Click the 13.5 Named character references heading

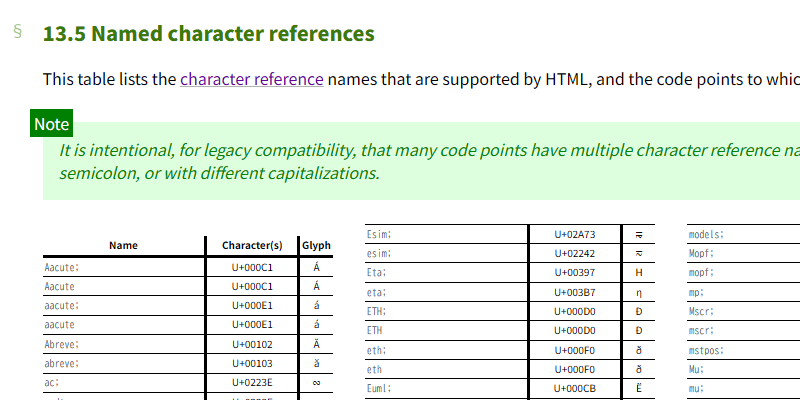[208, 33]
